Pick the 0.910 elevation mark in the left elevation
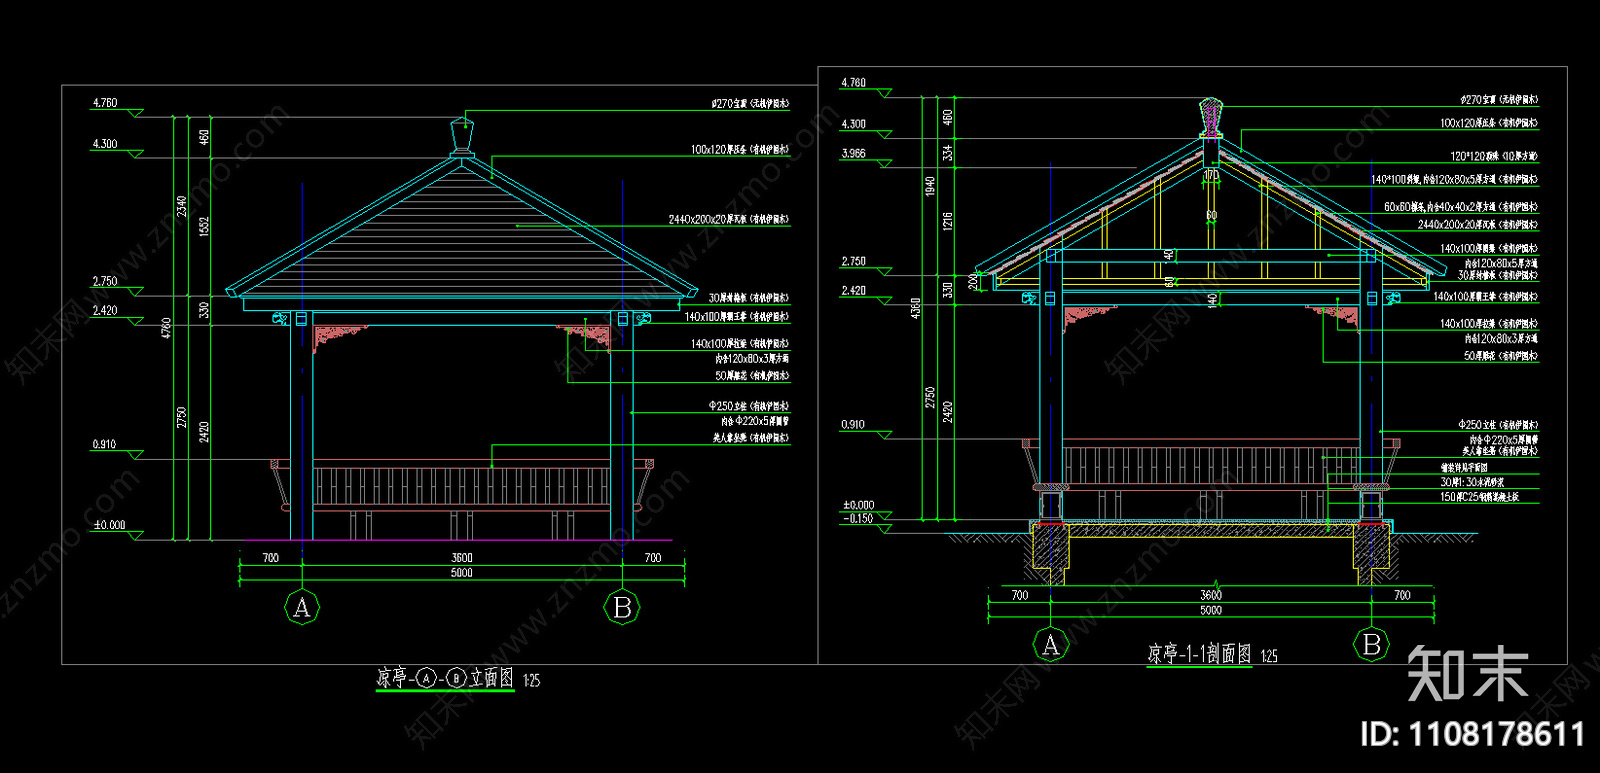This screenshot has height=773, width=1600. point(104,444)
